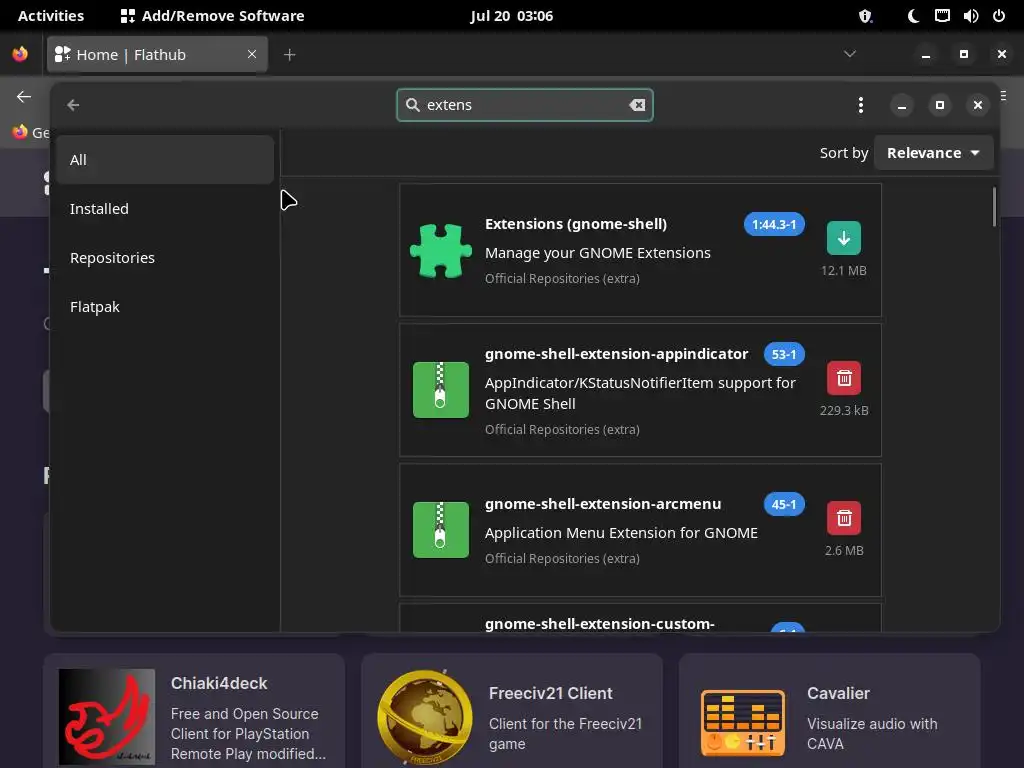Image resolution: width=1024 pixels, height=768 pixels.
Task: Minimize the Add/Remove Software window
Action: [901, 105]
